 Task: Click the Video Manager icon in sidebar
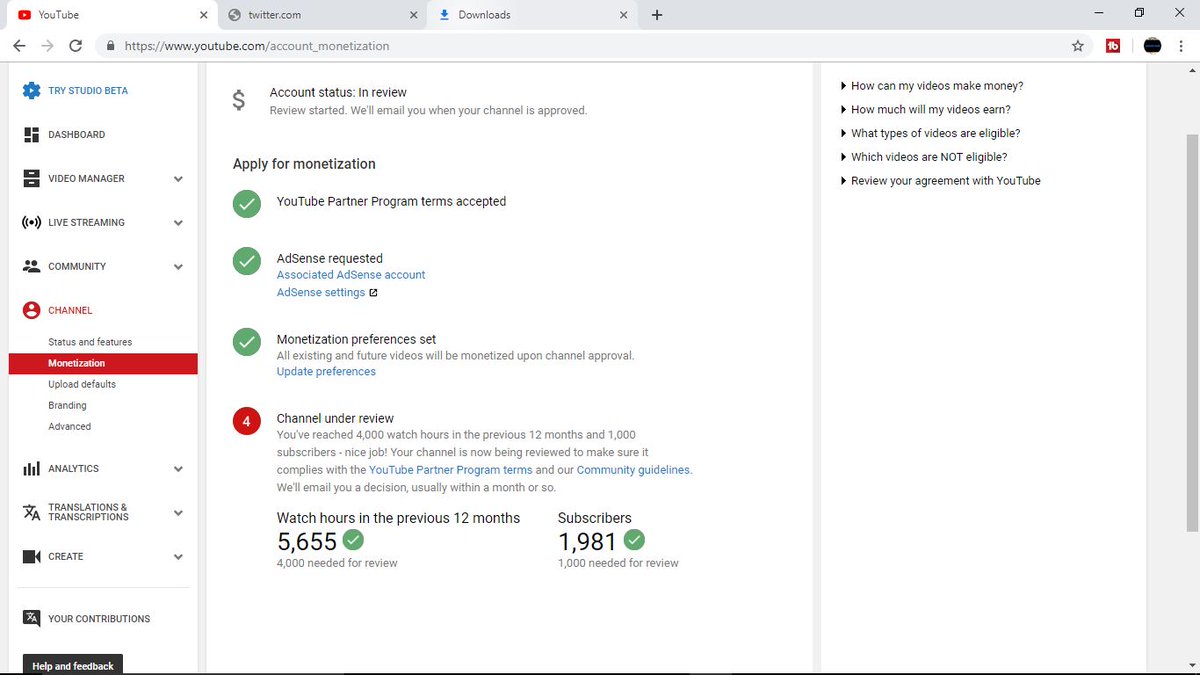pos(31,178)
